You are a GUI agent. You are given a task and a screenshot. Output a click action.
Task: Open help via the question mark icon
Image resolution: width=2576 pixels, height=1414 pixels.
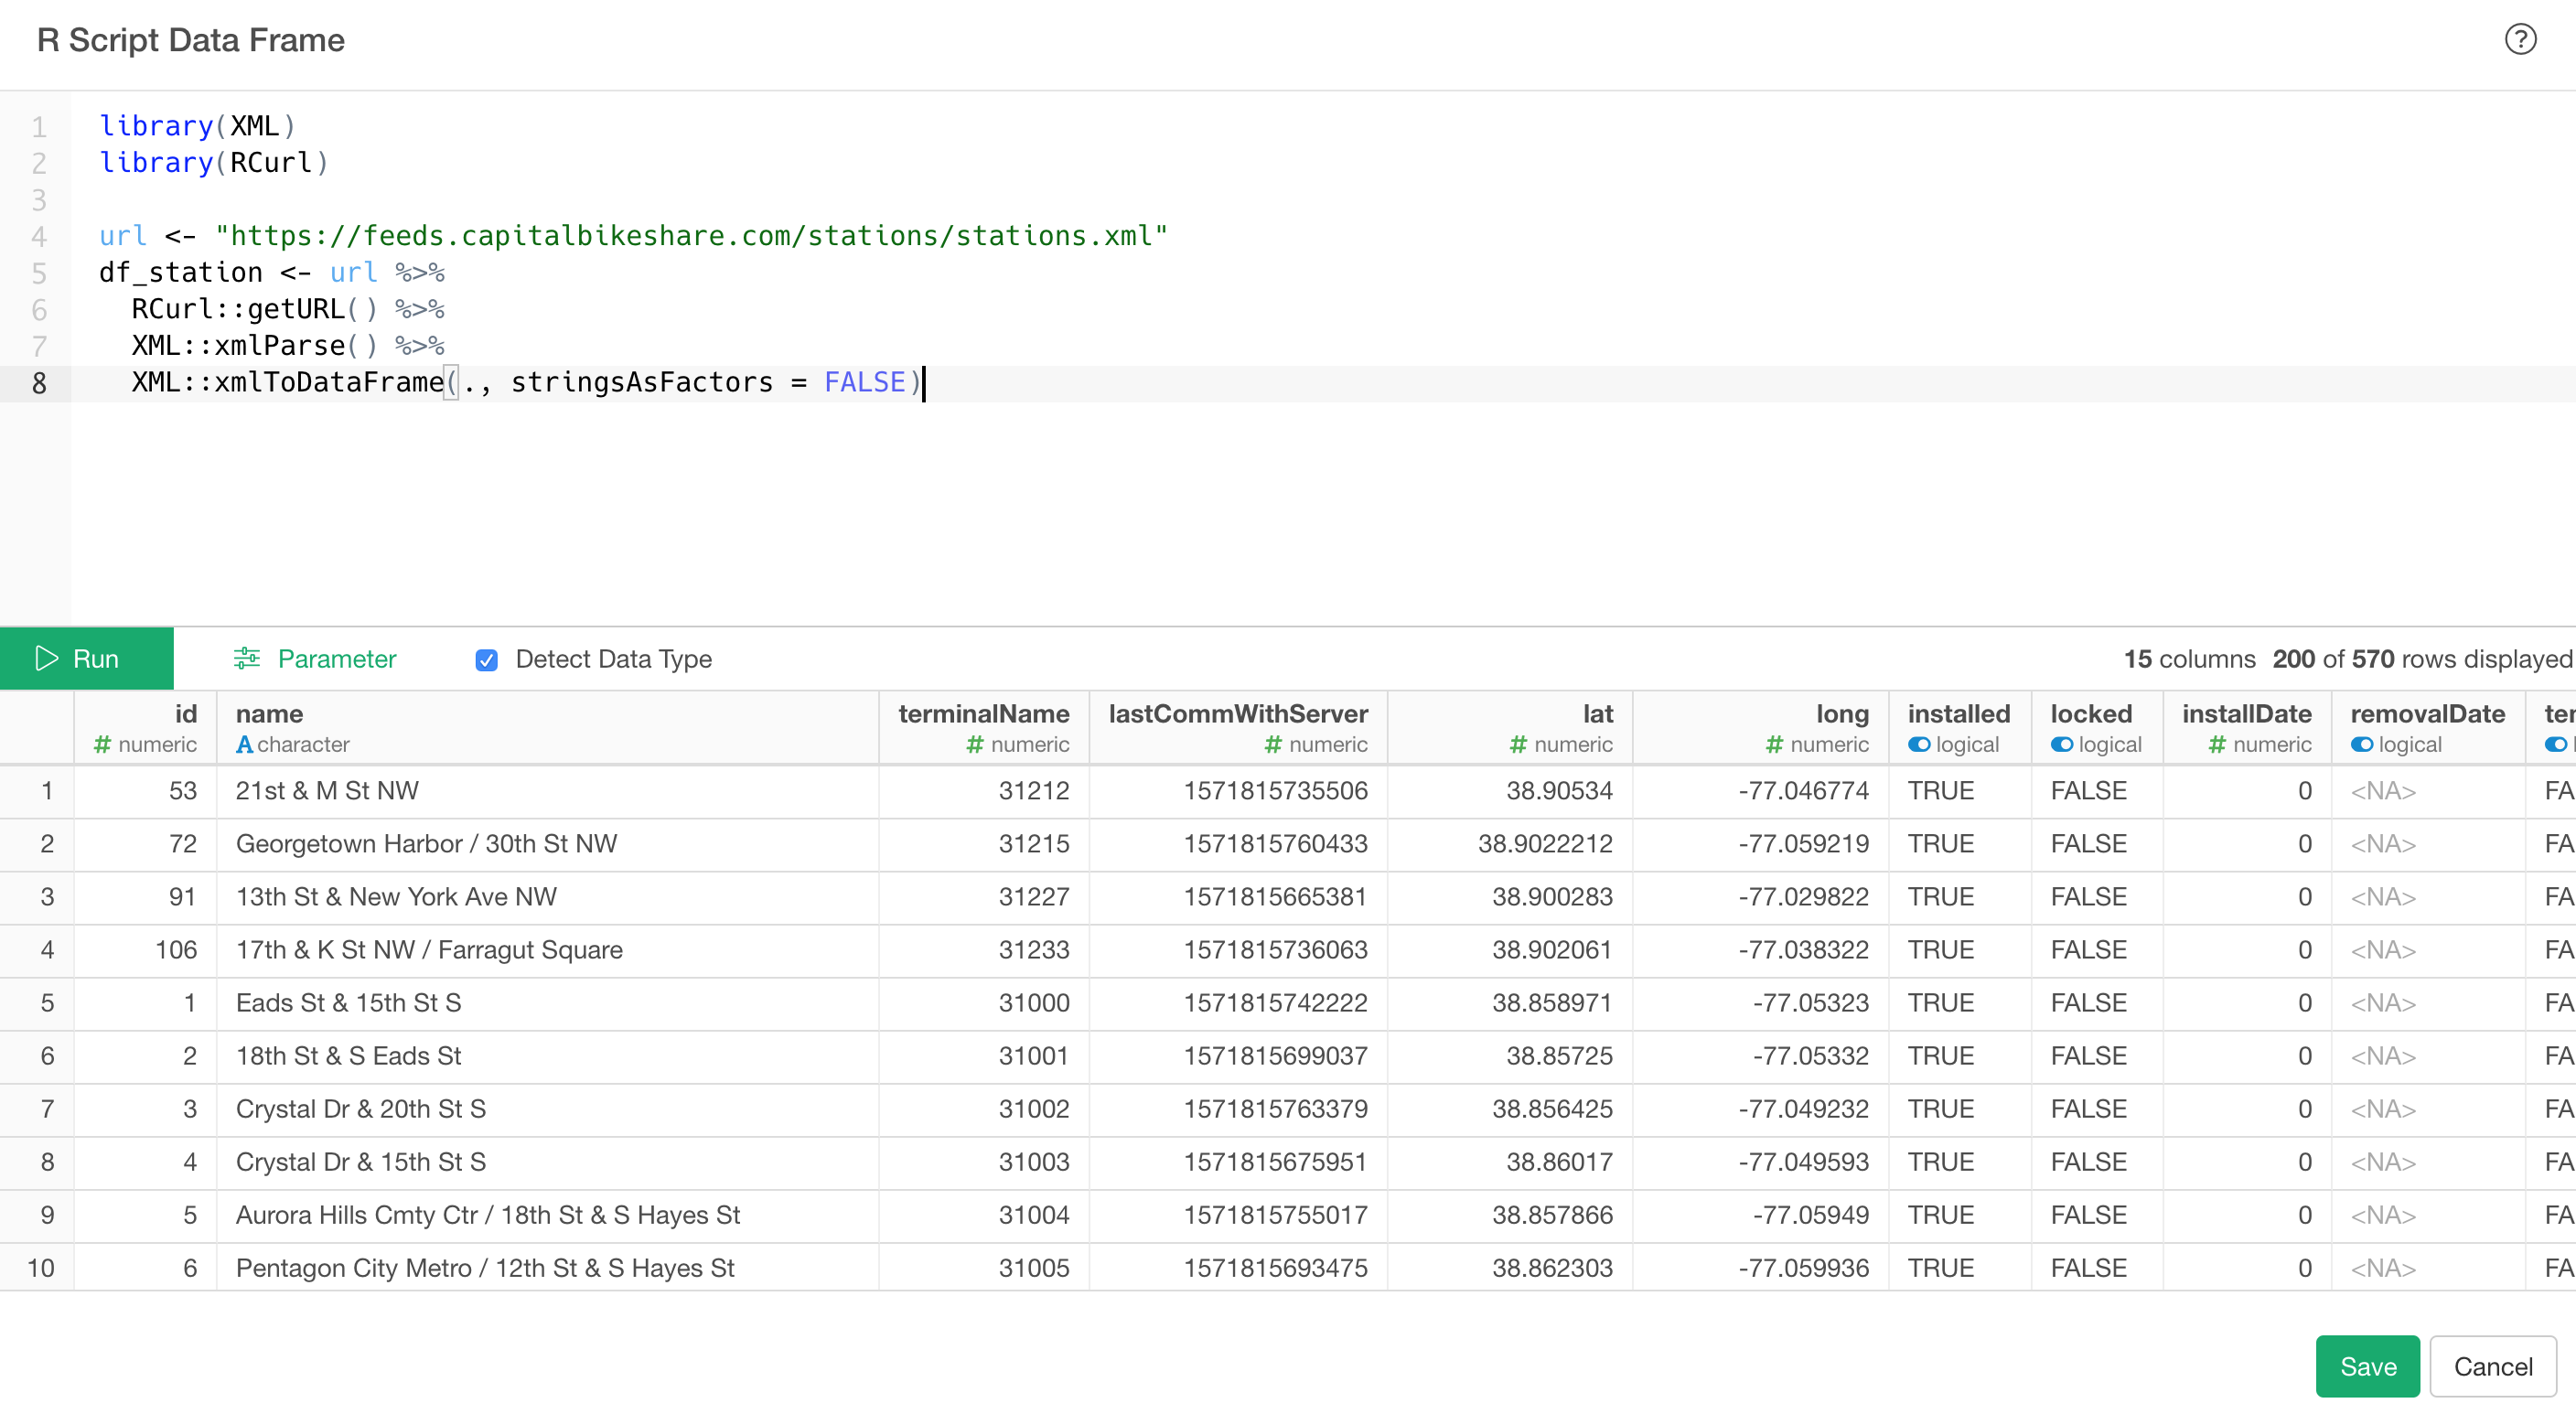click(x=2519, y=40)
